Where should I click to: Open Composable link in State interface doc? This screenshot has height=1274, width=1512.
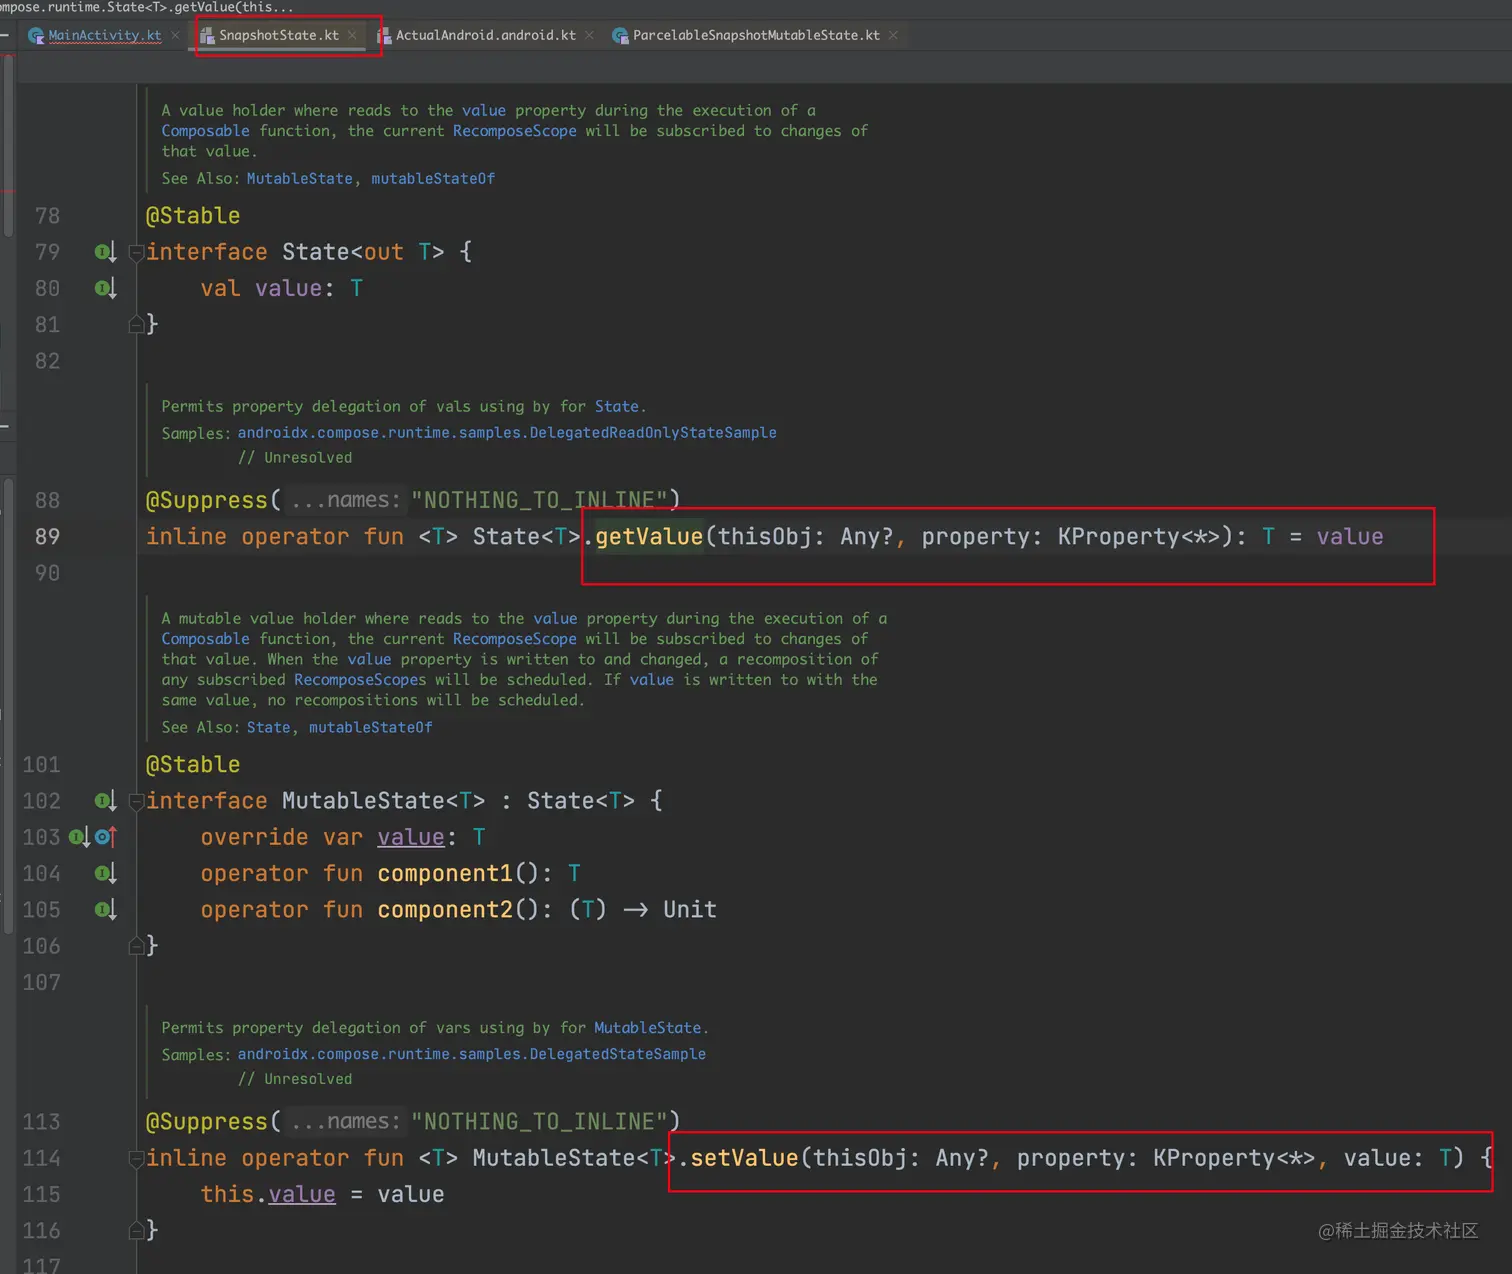pyautogui.click(x=205, y=131)
